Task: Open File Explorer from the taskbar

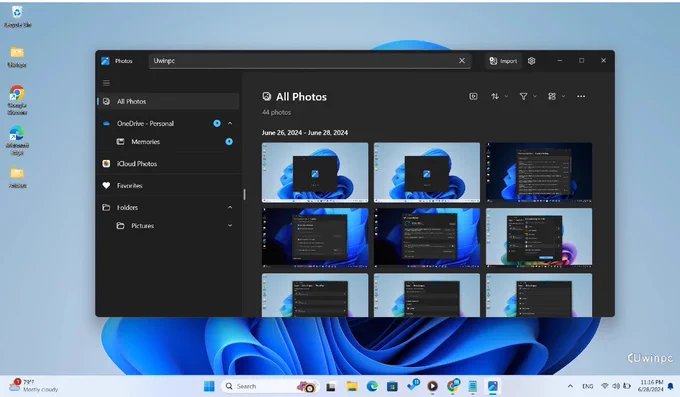Action: (x=352, y=386)
